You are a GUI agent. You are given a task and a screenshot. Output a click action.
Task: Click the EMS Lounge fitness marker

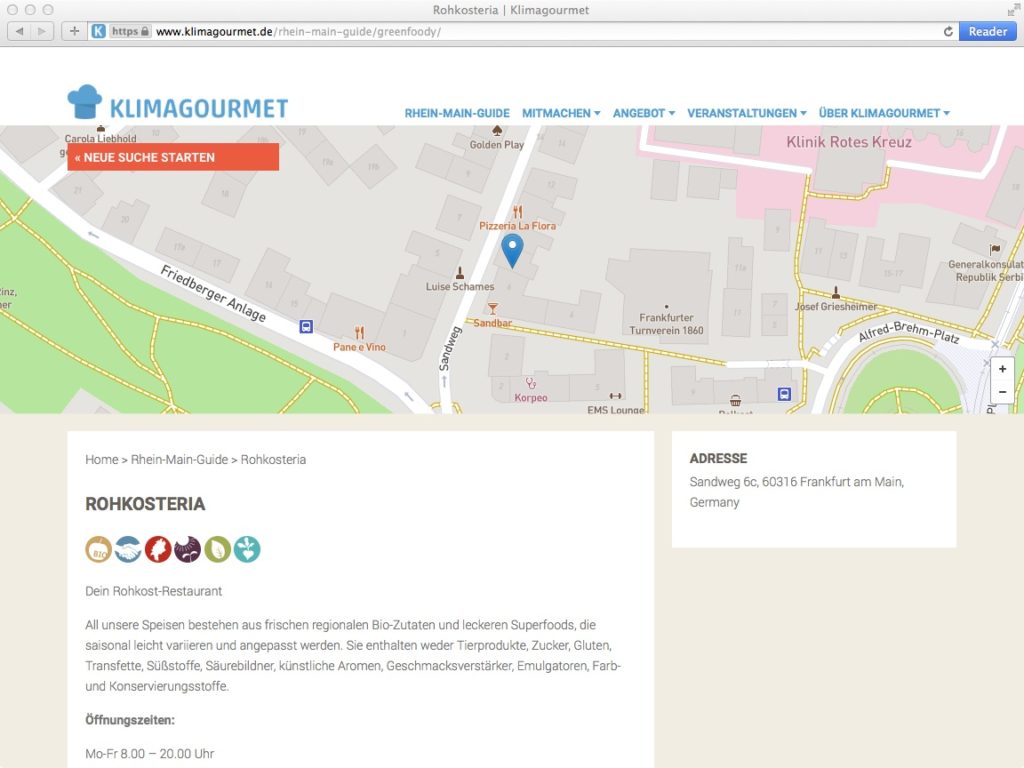tap(615, 396)
